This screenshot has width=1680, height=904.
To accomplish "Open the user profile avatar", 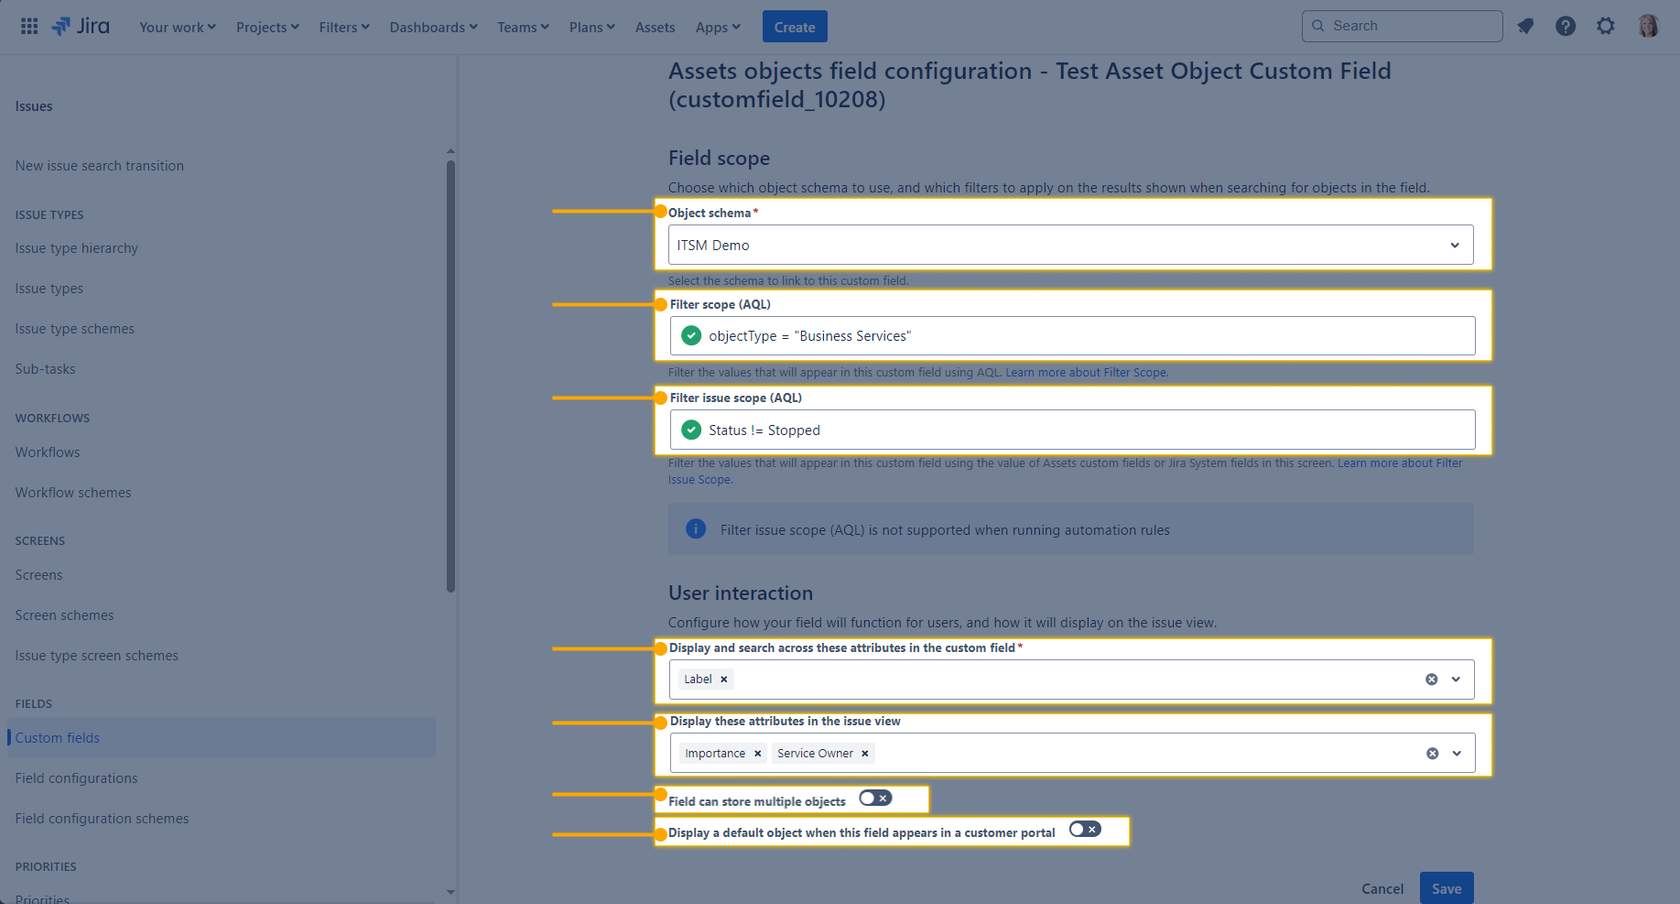I will pos(1648,26).
